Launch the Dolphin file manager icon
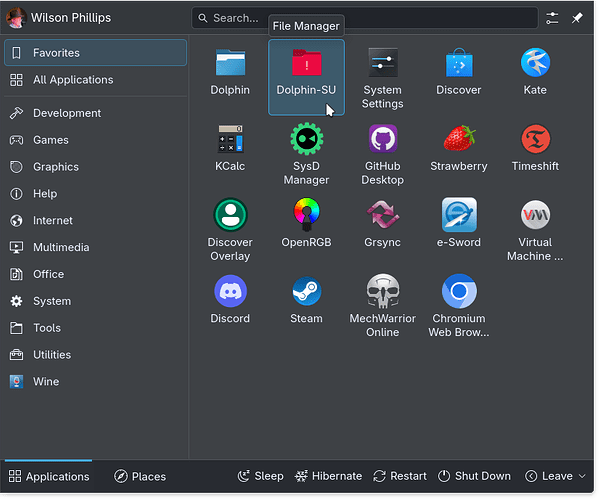Viewport: 601px width, 500px height. pos(230,62)
